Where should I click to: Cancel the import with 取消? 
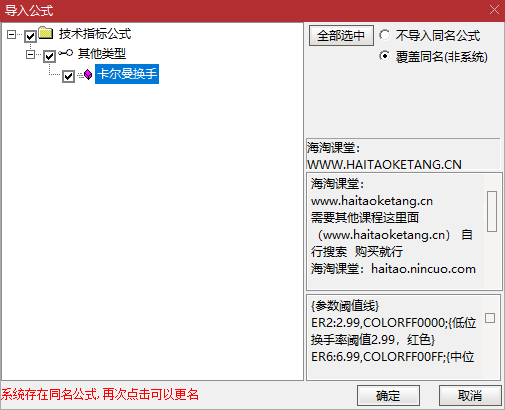(x=470, y=395)
